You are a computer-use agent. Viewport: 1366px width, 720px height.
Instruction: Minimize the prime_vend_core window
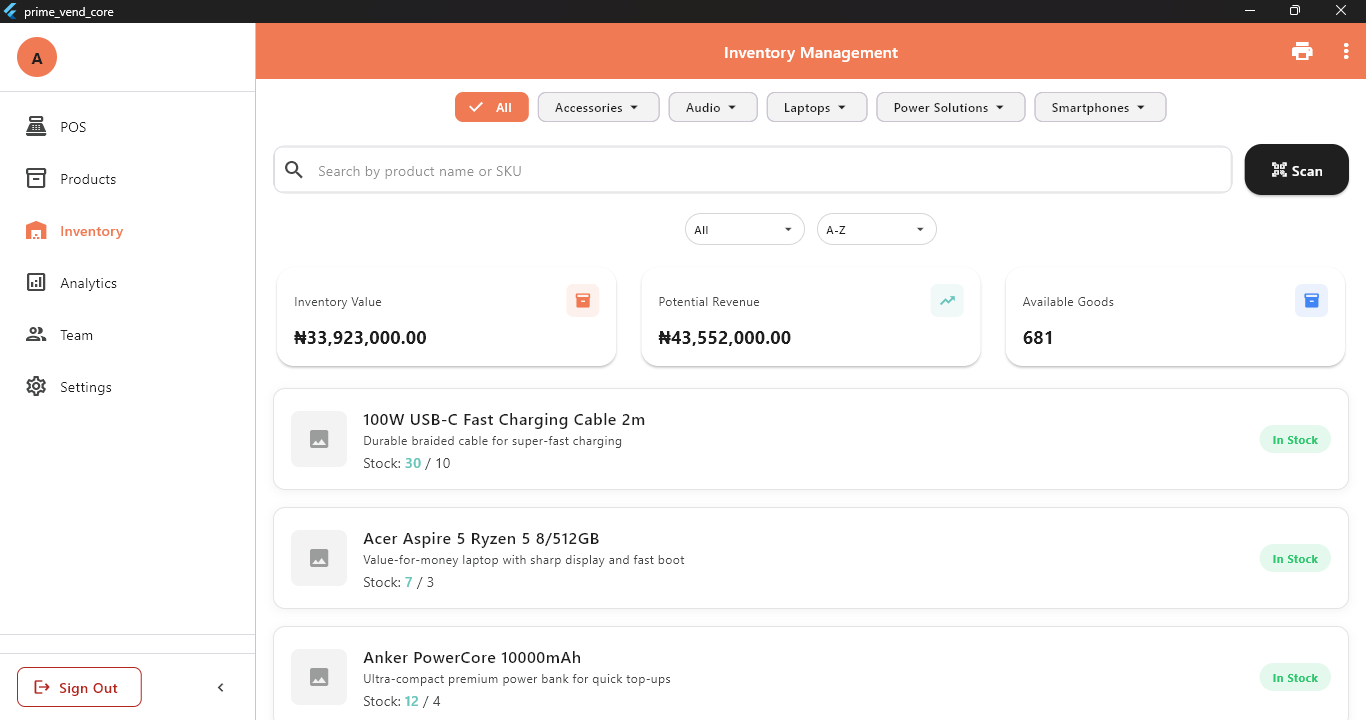pyautogui.click(x=1250, y=11)
